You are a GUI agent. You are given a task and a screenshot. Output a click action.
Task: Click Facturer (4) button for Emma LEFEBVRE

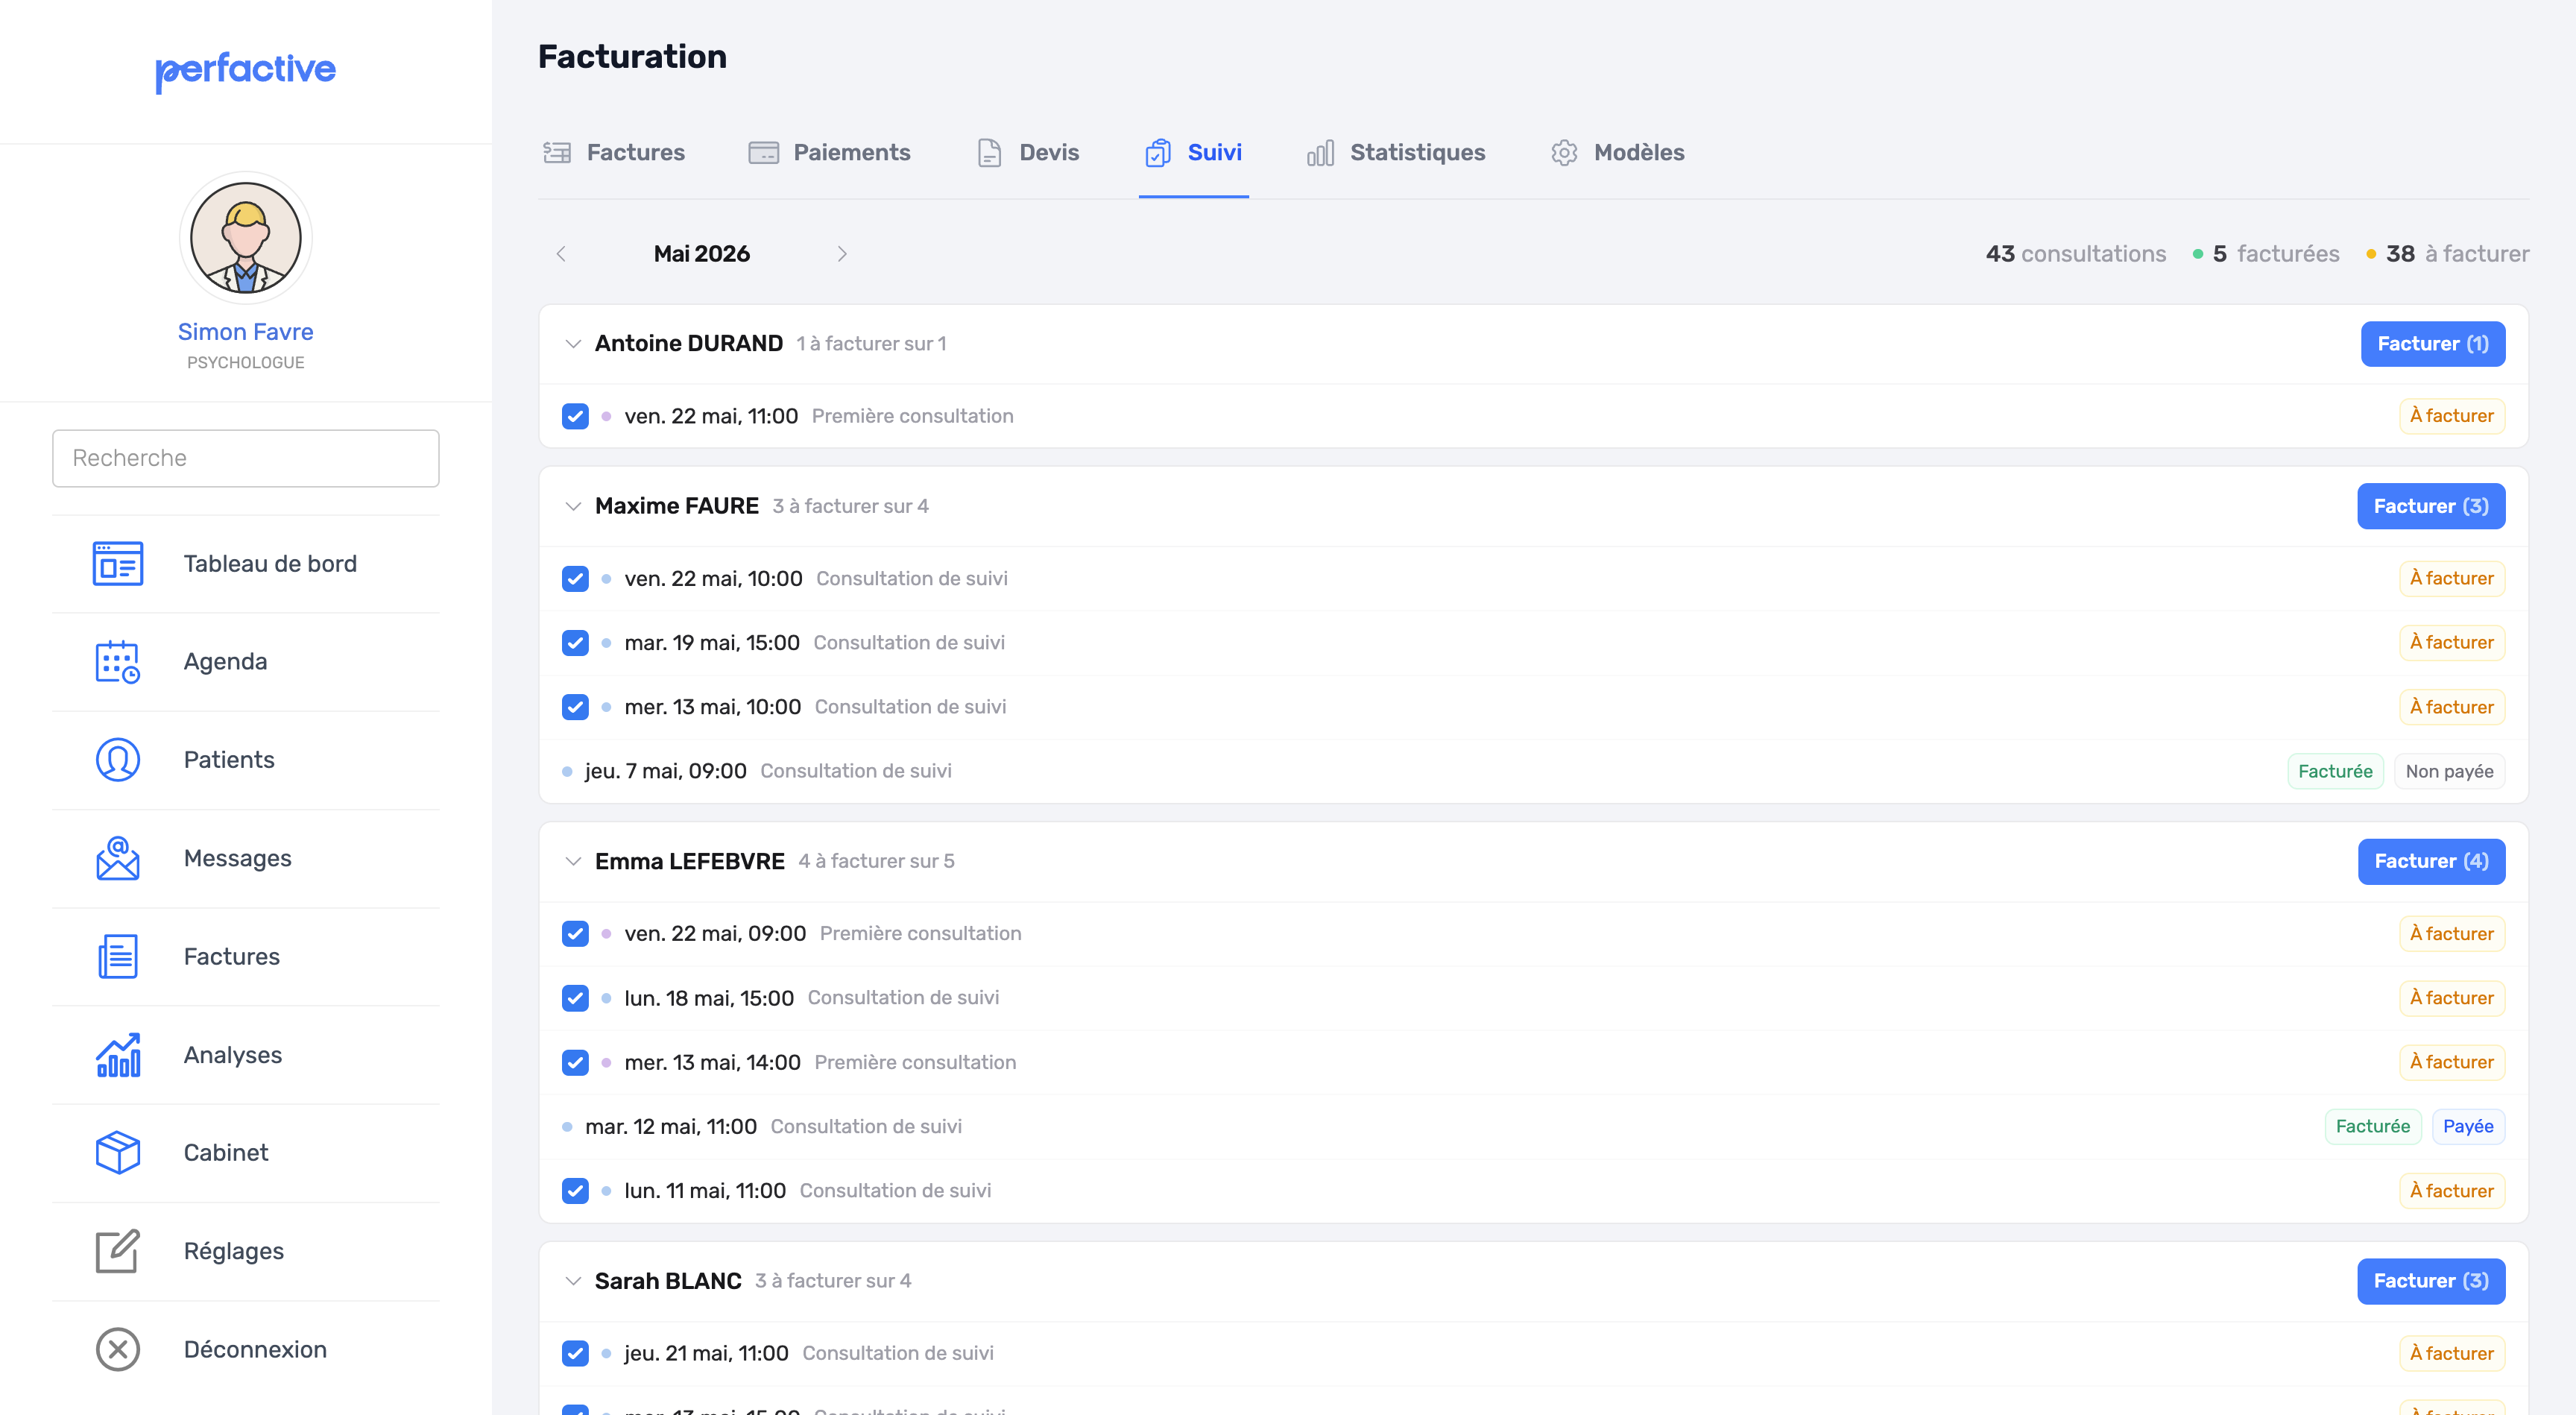coord(2431,861)
